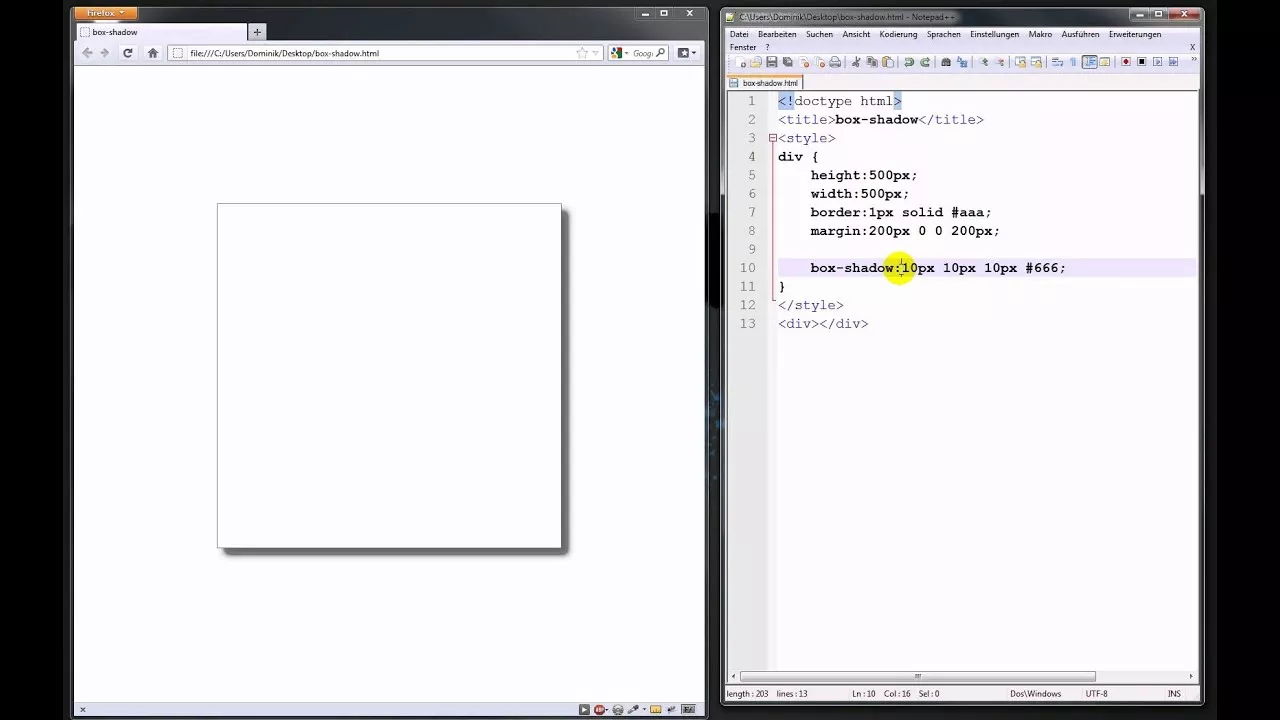Open the Suchen menu in Notepad++
This screenshot has height=720, width=1280.
(818, 33)
